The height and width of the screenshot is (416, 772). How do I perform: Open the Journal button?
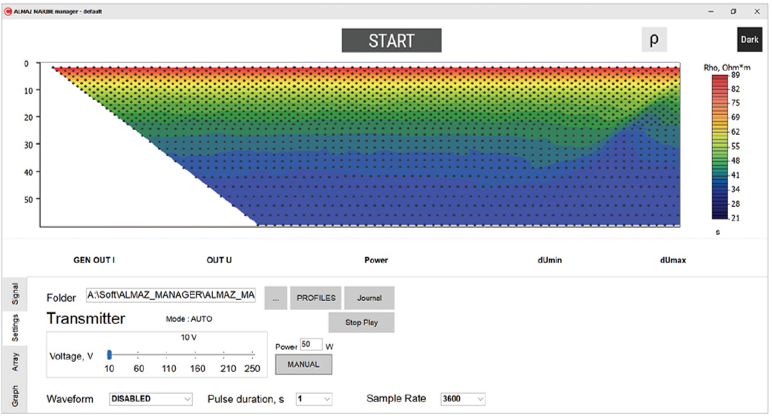point(369,297)
